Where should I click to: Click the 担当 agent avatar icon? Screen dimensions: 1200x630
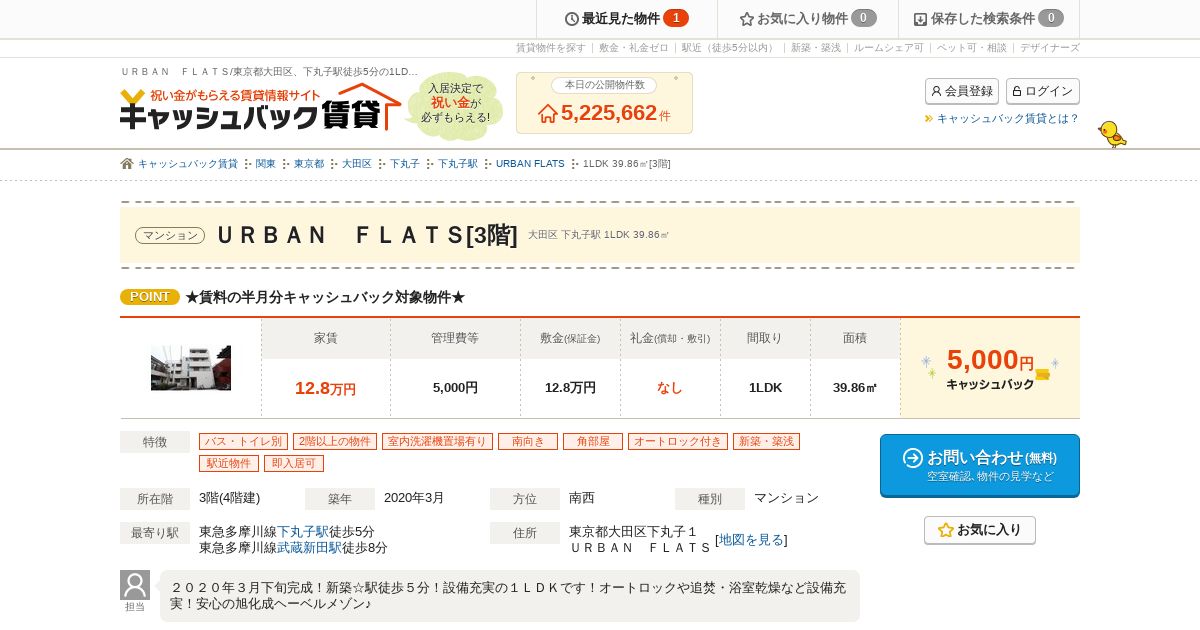click(135, 585)
